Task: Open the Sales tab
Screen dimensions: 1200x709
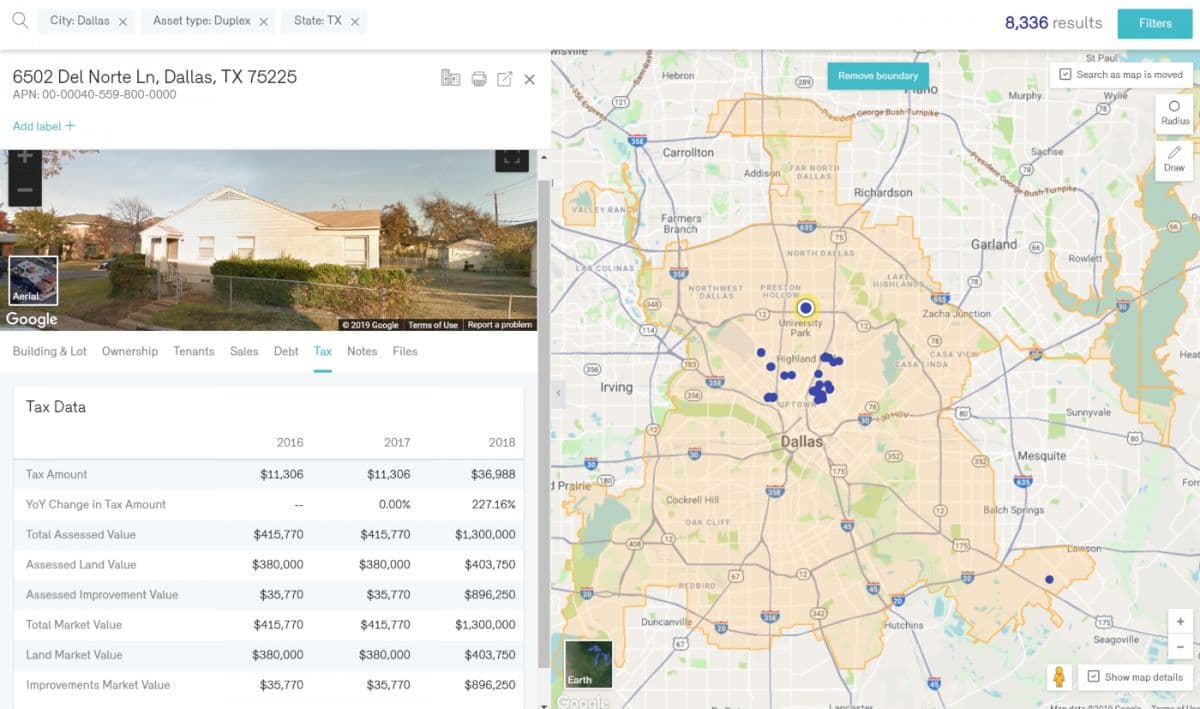Action: tap(244, 351)
